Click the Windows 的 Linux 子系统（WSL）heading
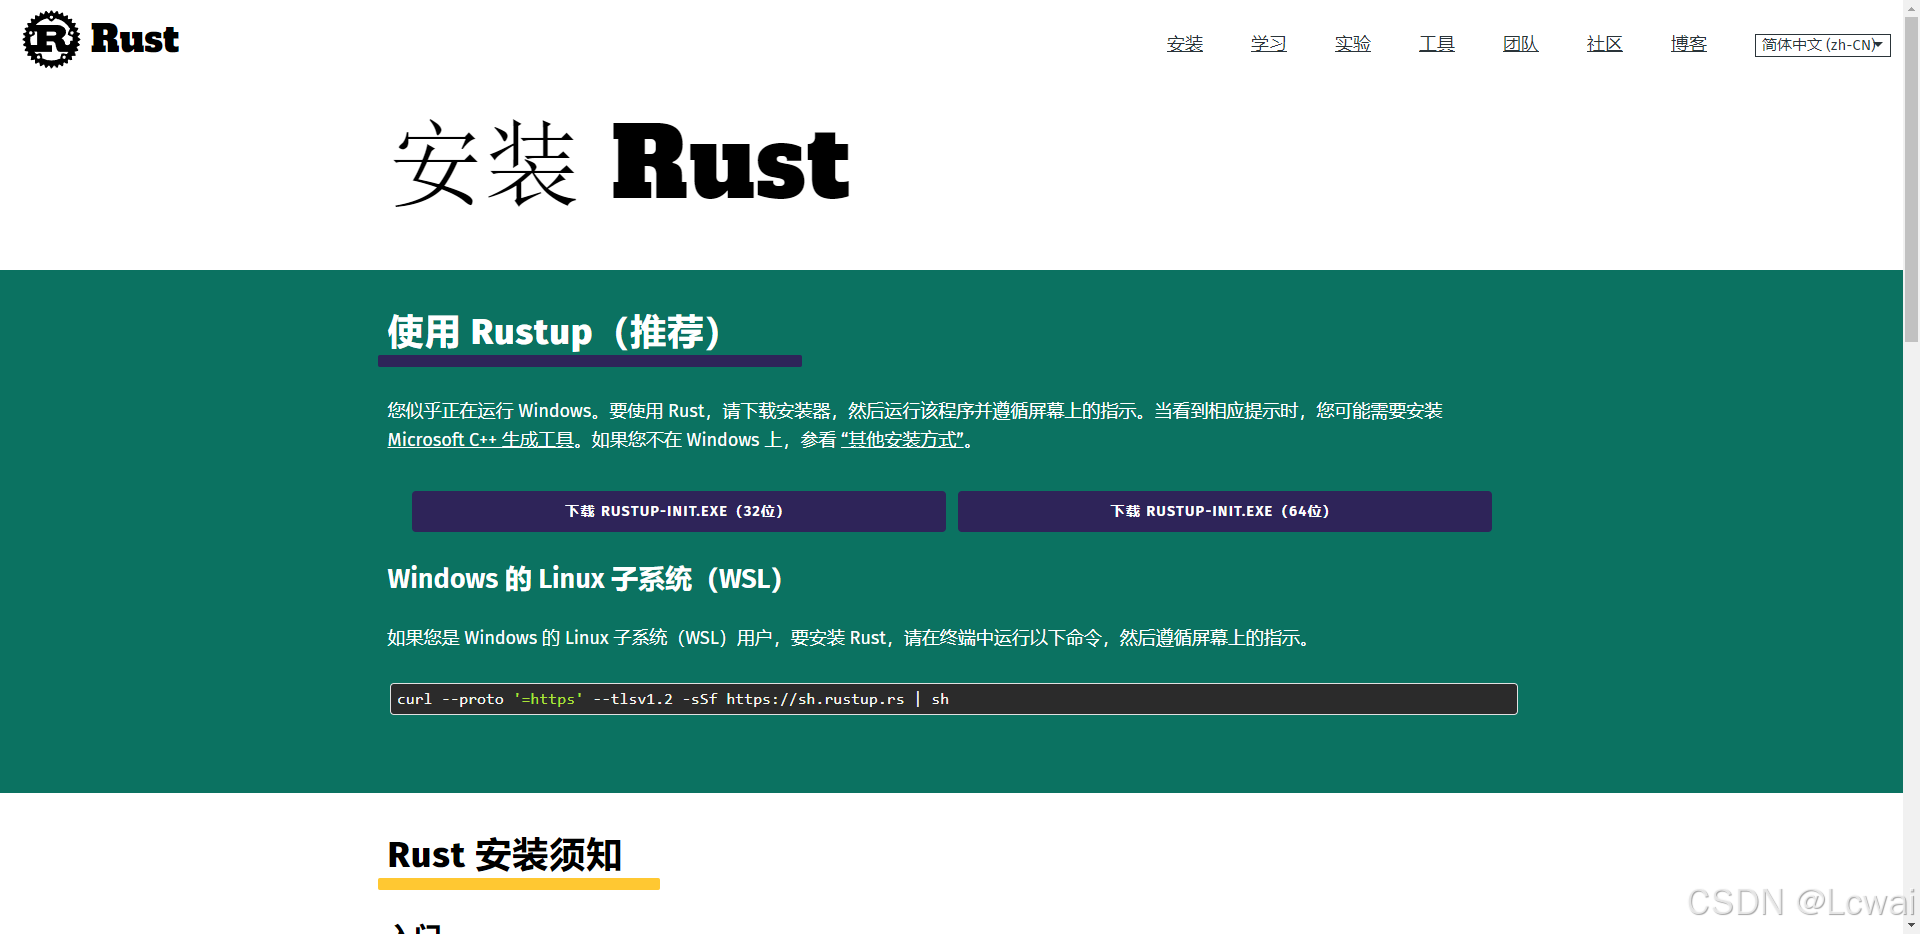The height and width of the screenshot is (934, 1920). (x=585, y=579)
